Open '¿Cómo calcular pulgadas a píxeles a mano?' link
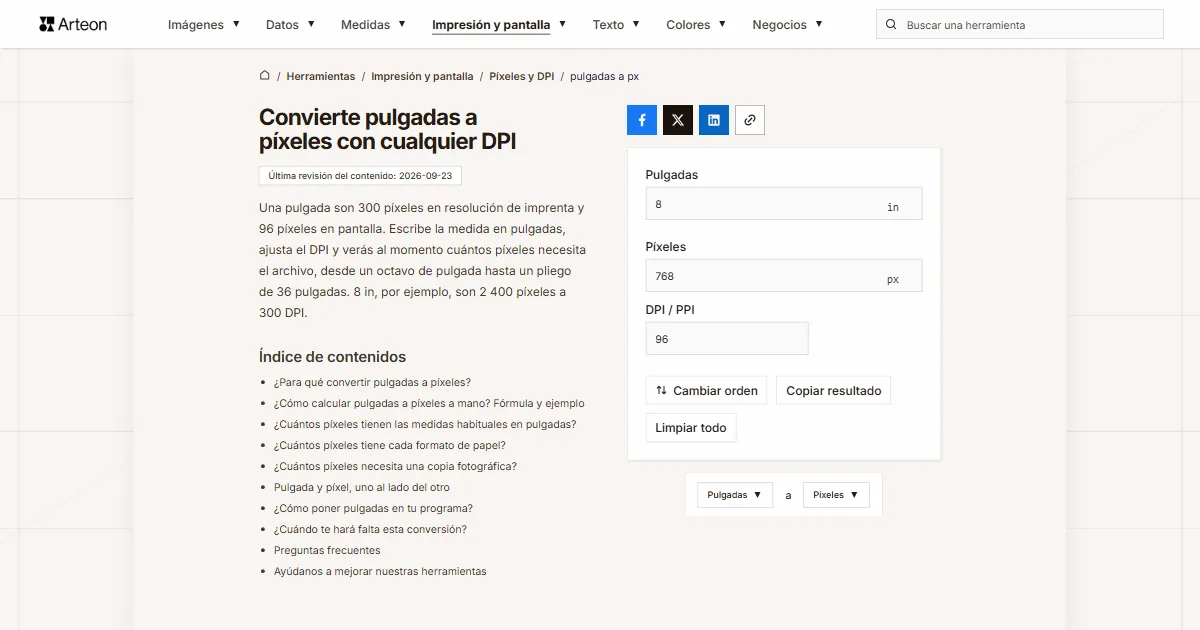The width and height of the screenshot is (1200, 630). [x=429, y=403]
